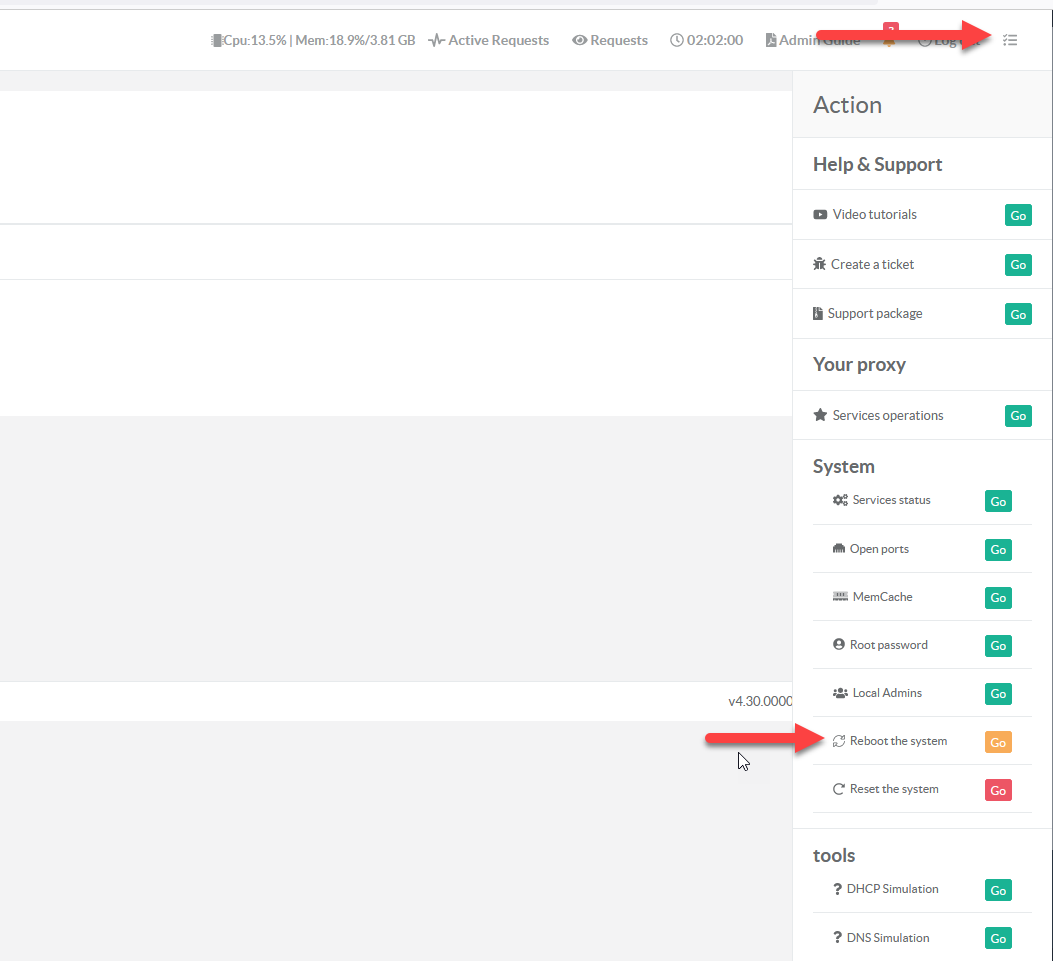Open the Admin Guide PDF link
The width and height of the screenshot is (1053, 961).
tap(811, 40)
